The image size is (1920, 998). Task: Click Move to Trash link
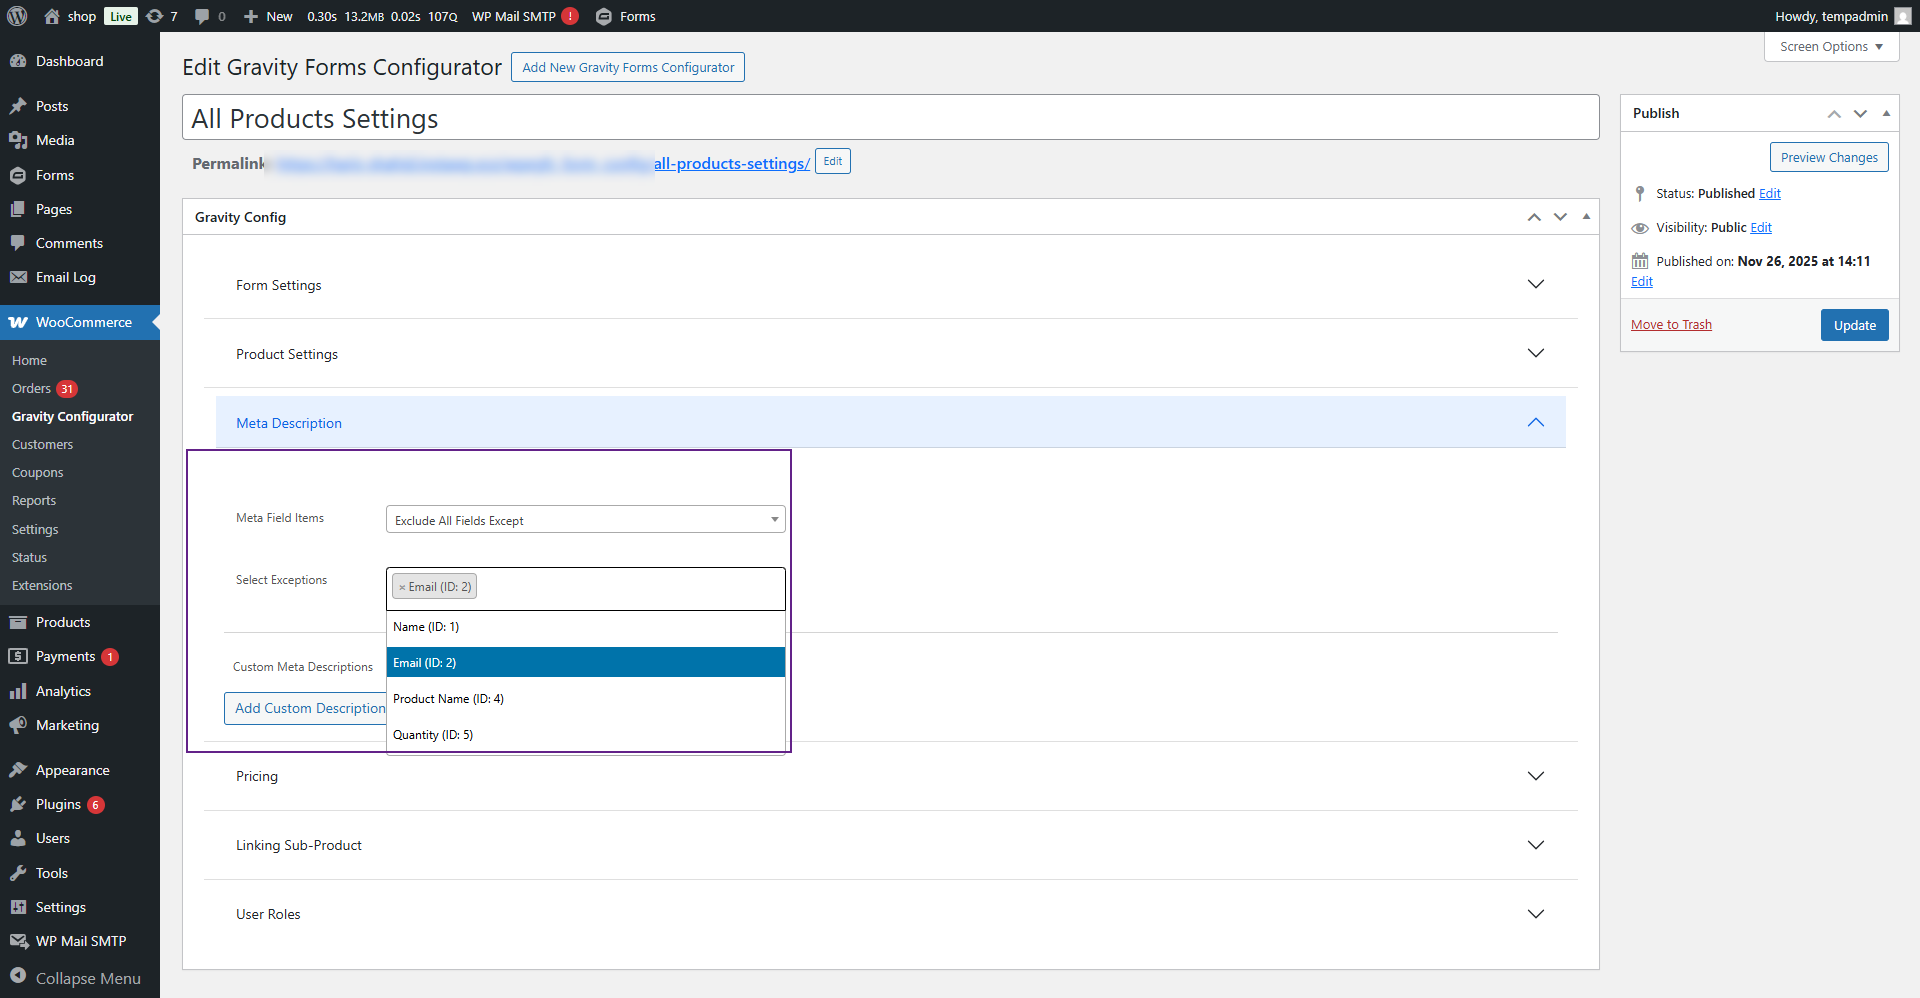[1671, 325]
